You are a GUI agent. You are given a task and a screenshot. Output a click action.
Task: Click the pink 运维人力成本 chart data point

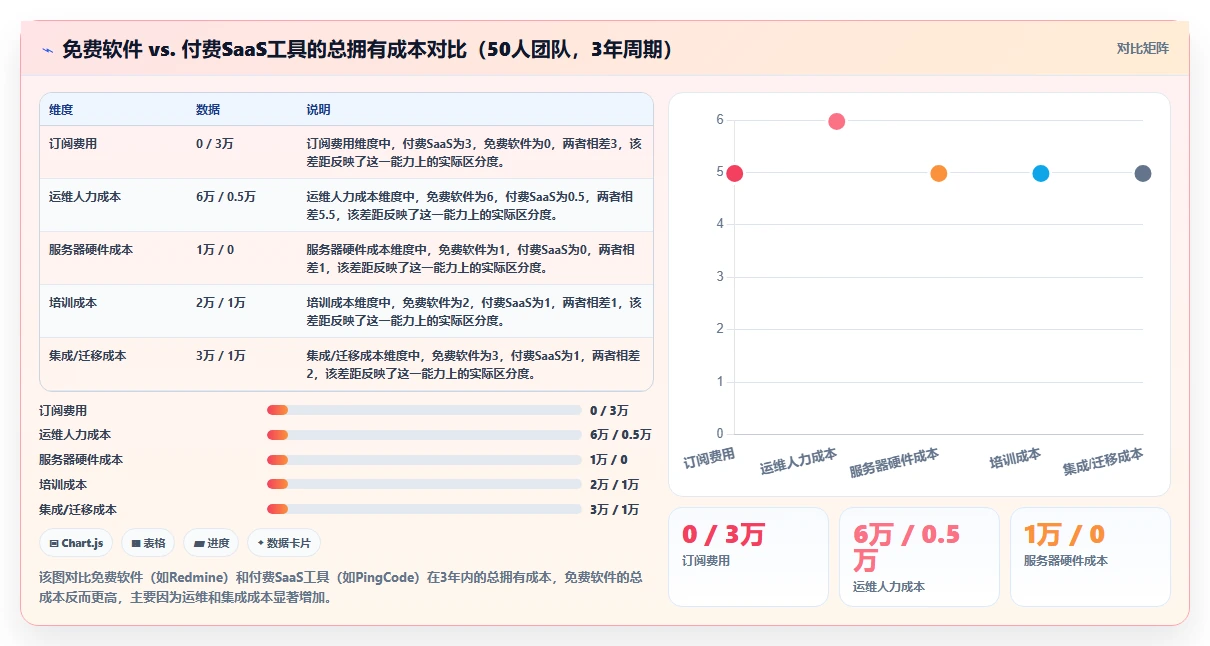837,121
